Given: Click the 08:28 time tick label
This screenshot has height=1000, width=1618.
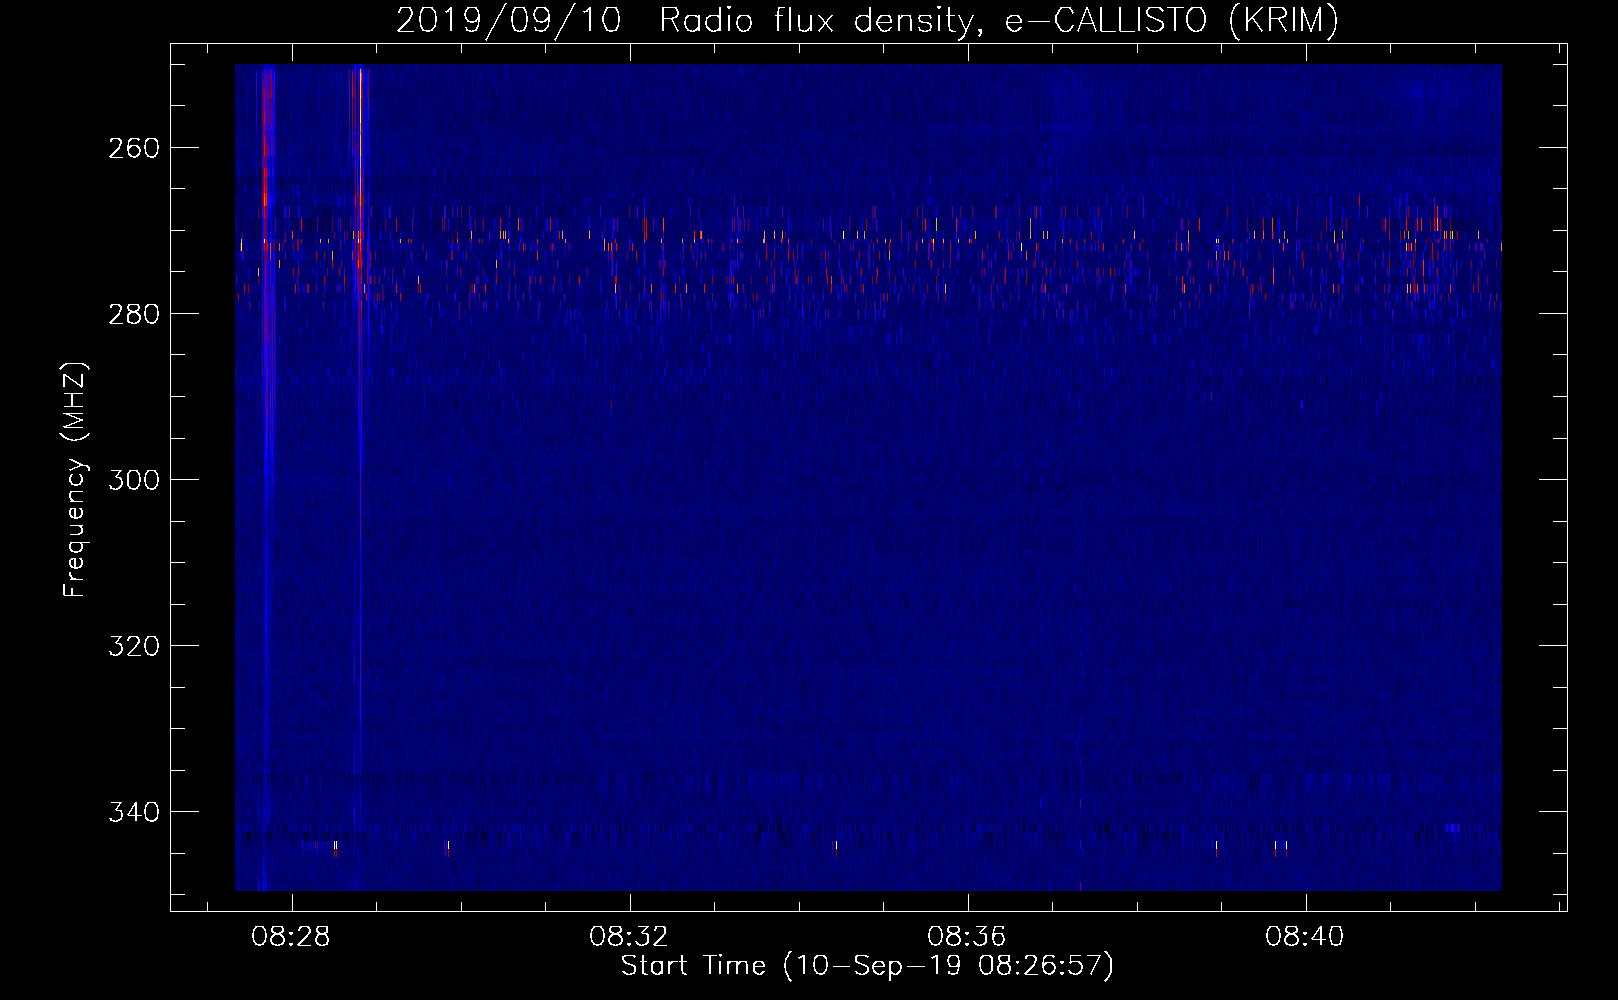Looking at the screenshot, I should point(291,937).
